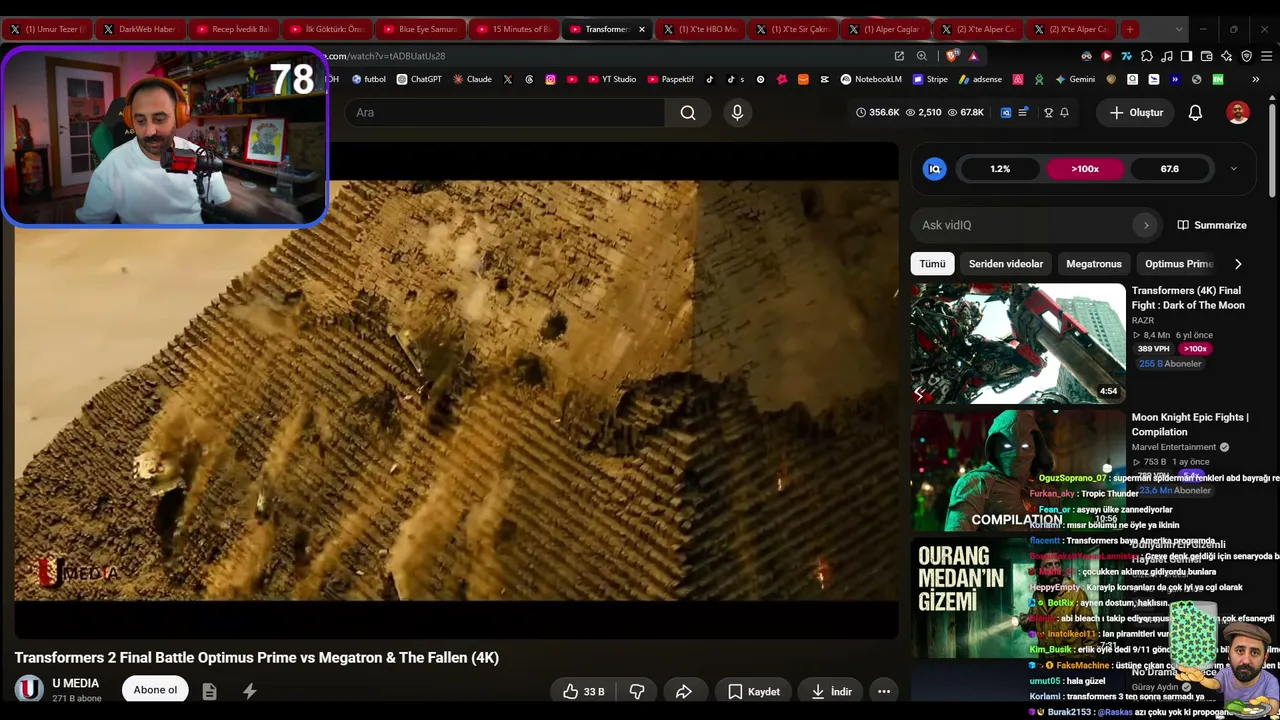The height and width of the screenshot is (720, 1280).
Task: Dislike the Transformers video
Action: pos(637,691)
